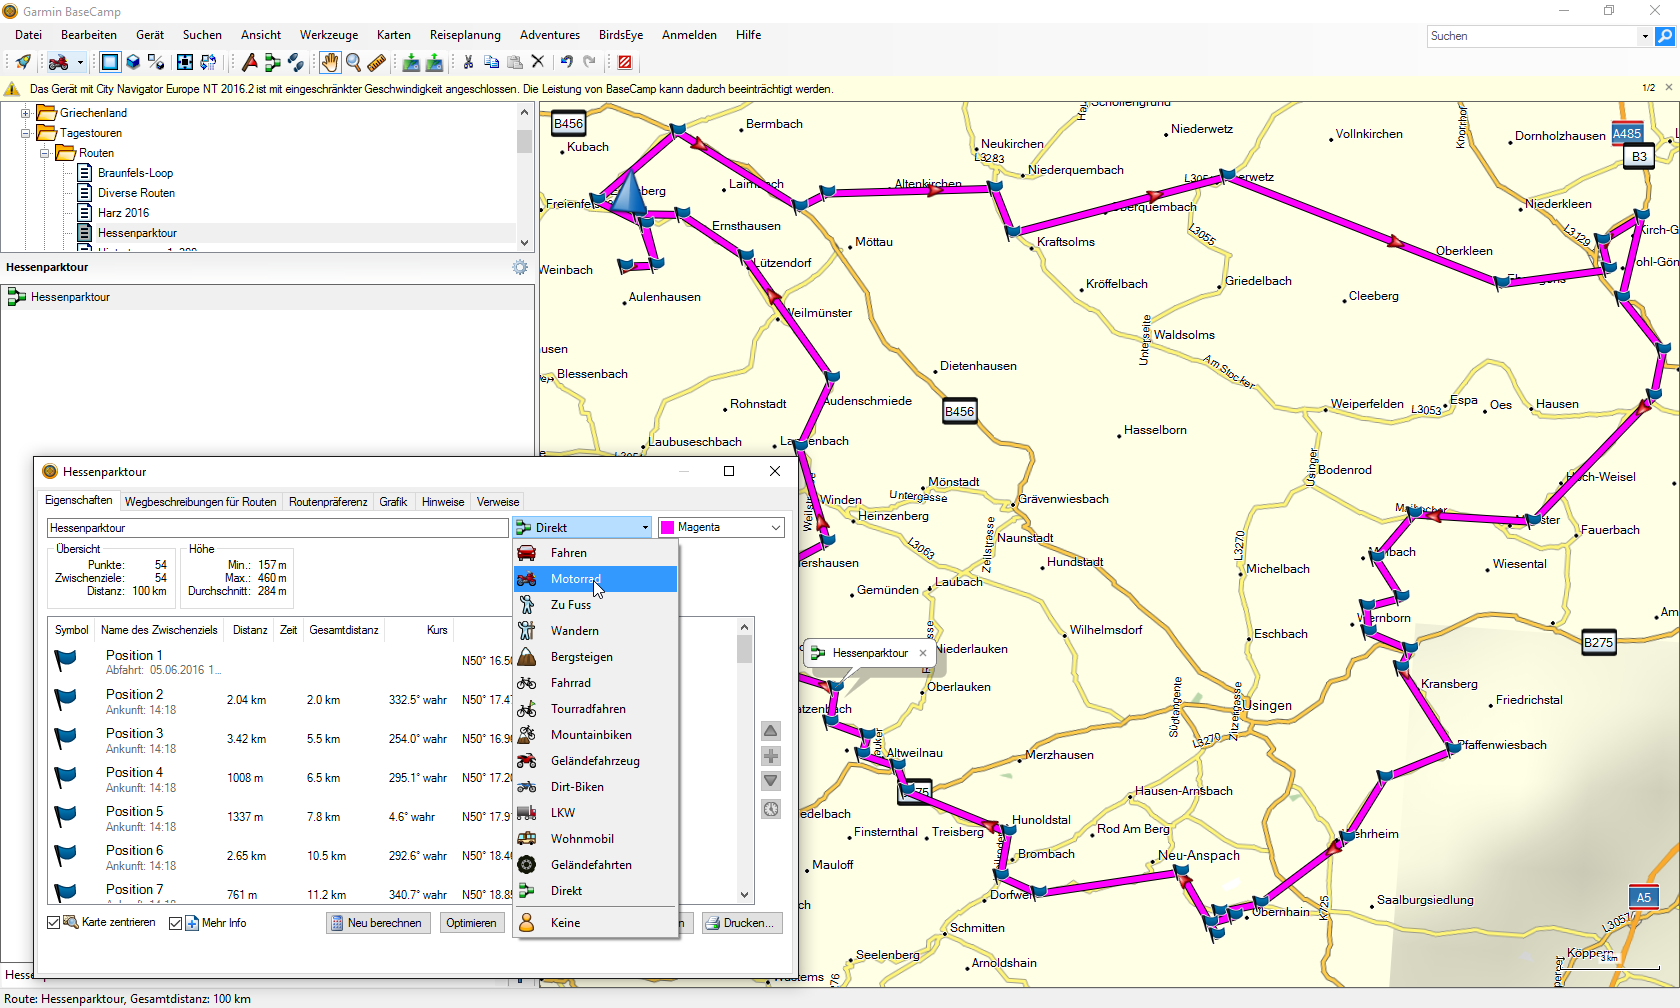Screen dimensions: 1680x1008
Task: Open the Reiseplanung menu
Action: pyautogui.click(x=465, y=35)
